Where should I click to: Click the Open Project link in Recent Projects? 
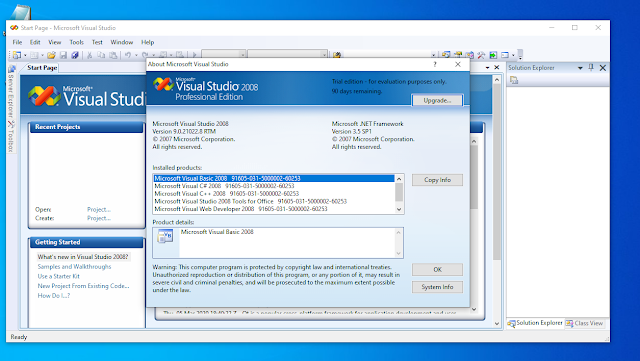(99, 209)
